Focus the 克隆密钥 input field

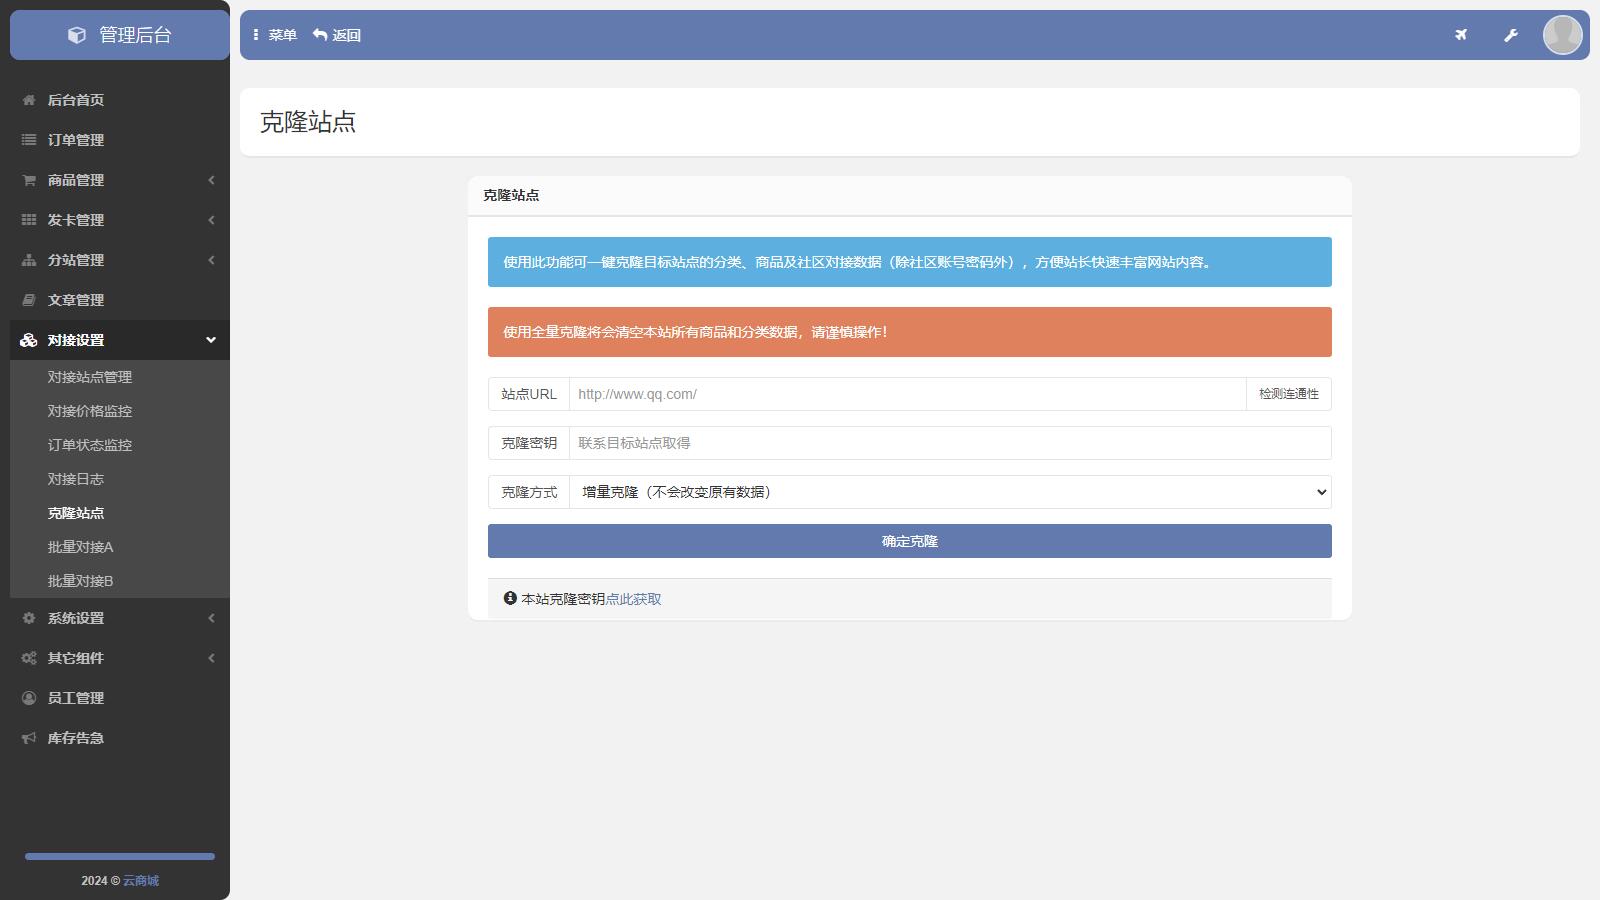point(950,443)
